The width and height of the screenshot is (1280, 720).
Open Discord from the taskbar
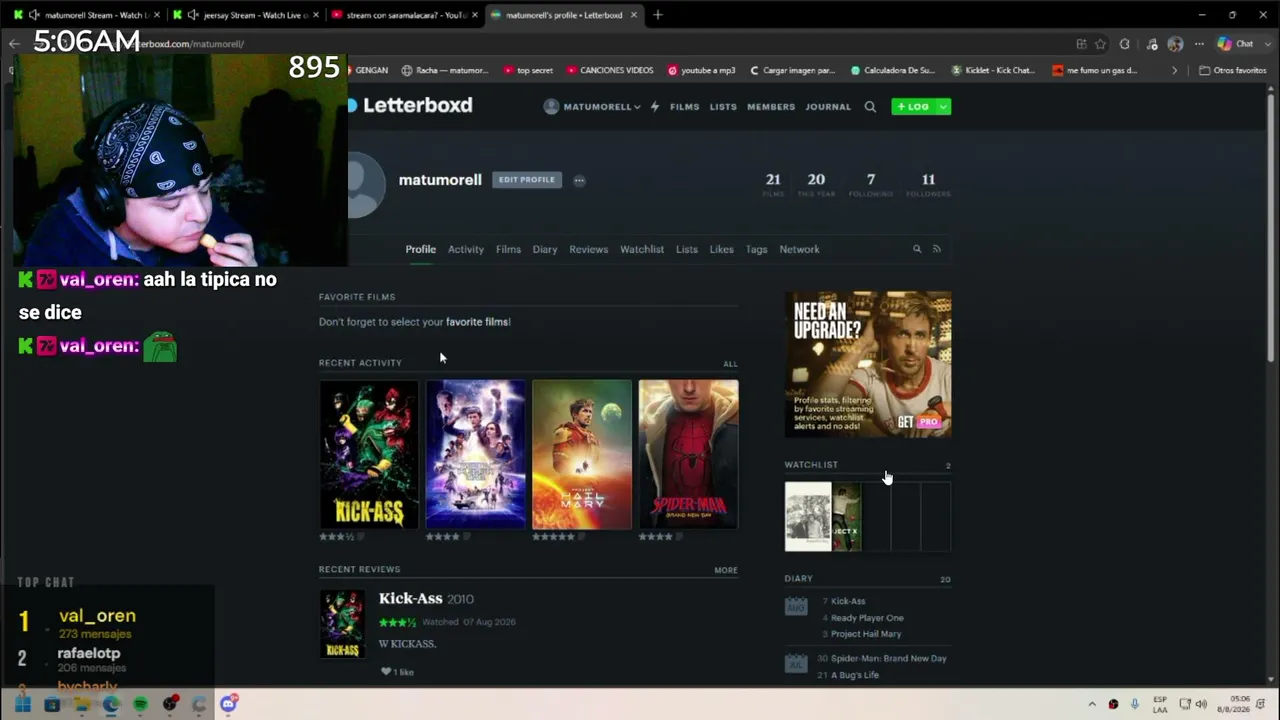228,704
